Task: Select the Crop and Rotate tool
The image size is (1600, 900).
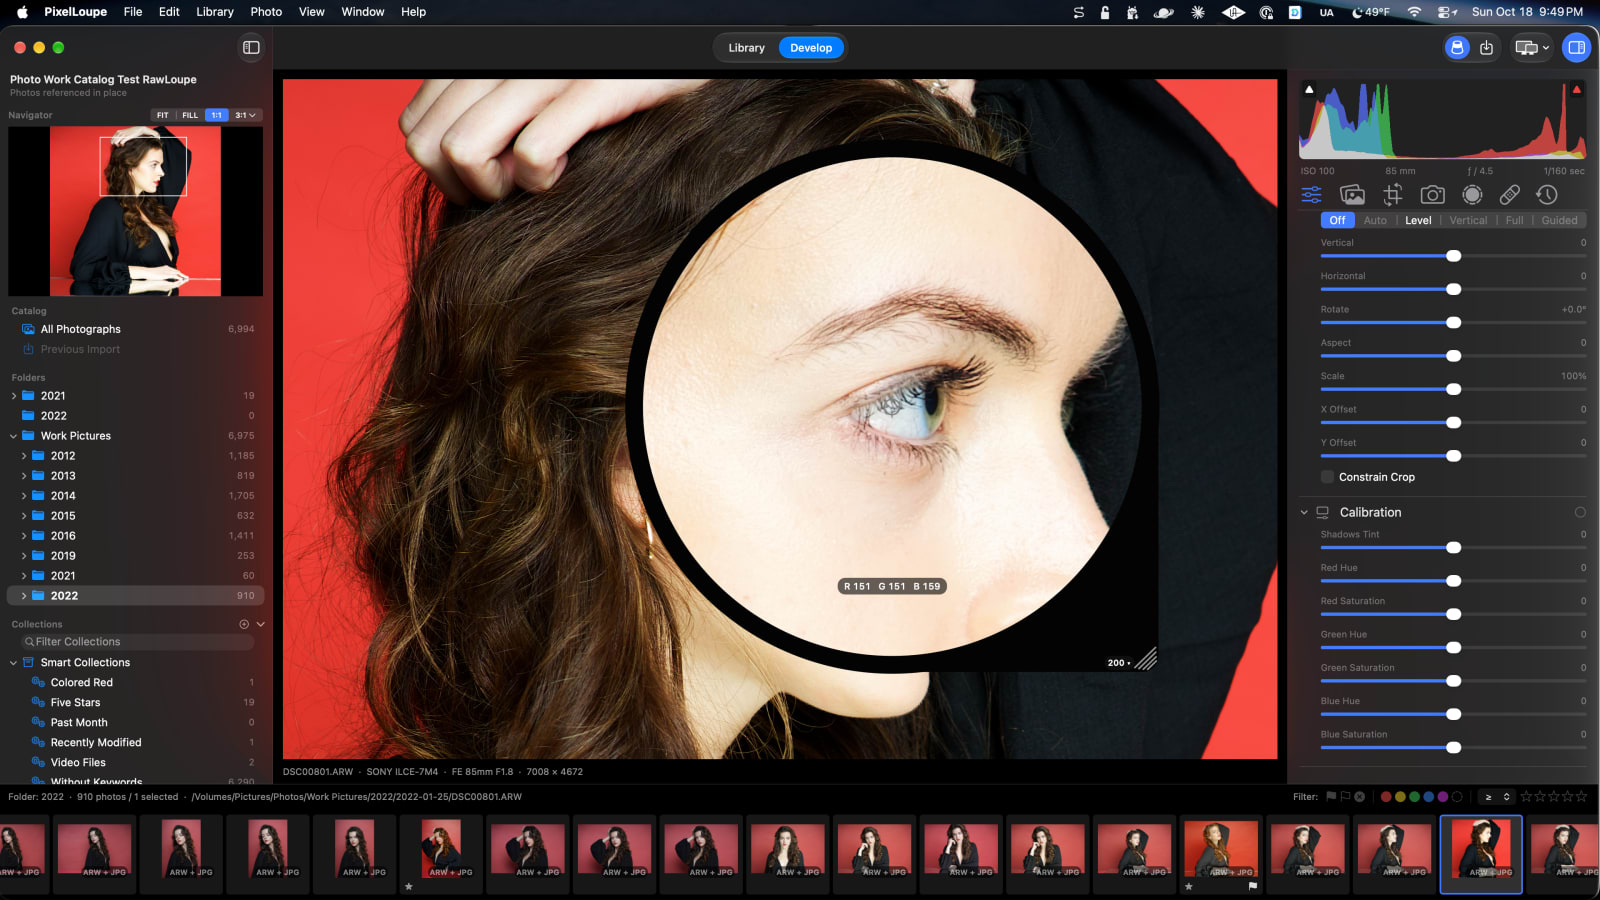Action: pyautogui.click(x=1393, y=195)
